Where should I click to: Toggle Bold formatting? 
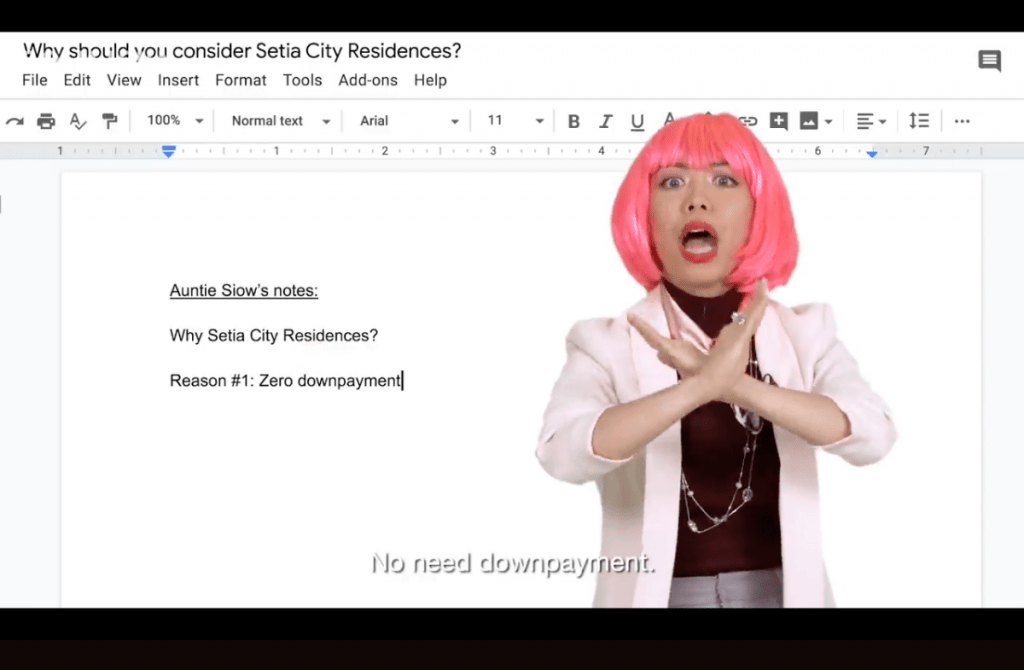point(574,121)
